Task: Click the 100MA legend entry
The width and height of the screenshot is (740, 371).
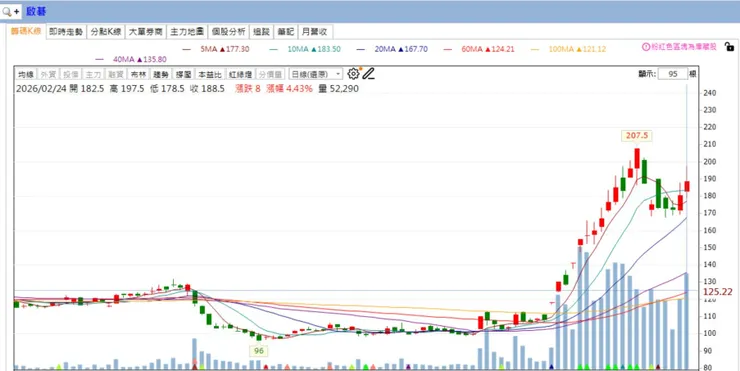Action: 568,49
